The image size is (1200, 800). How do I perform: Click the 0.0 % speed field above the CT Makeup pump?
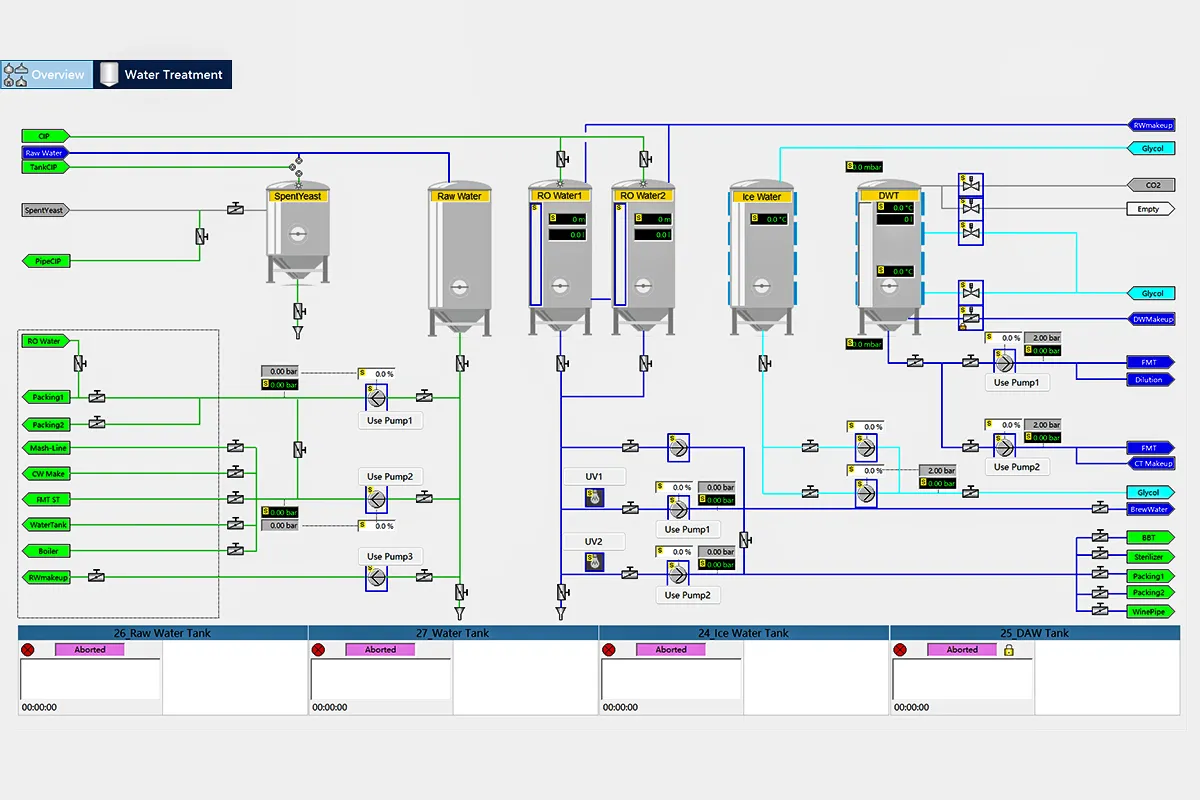coord(1003,425)
